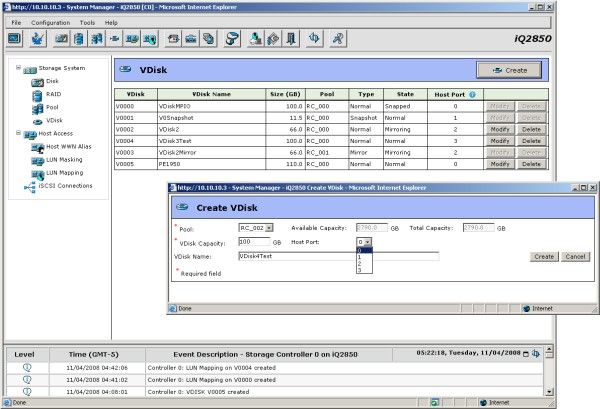Click Modify for PE1950 row V0005
The height and width of the screenshot is (409, 600).
click(x=500, y=164)
